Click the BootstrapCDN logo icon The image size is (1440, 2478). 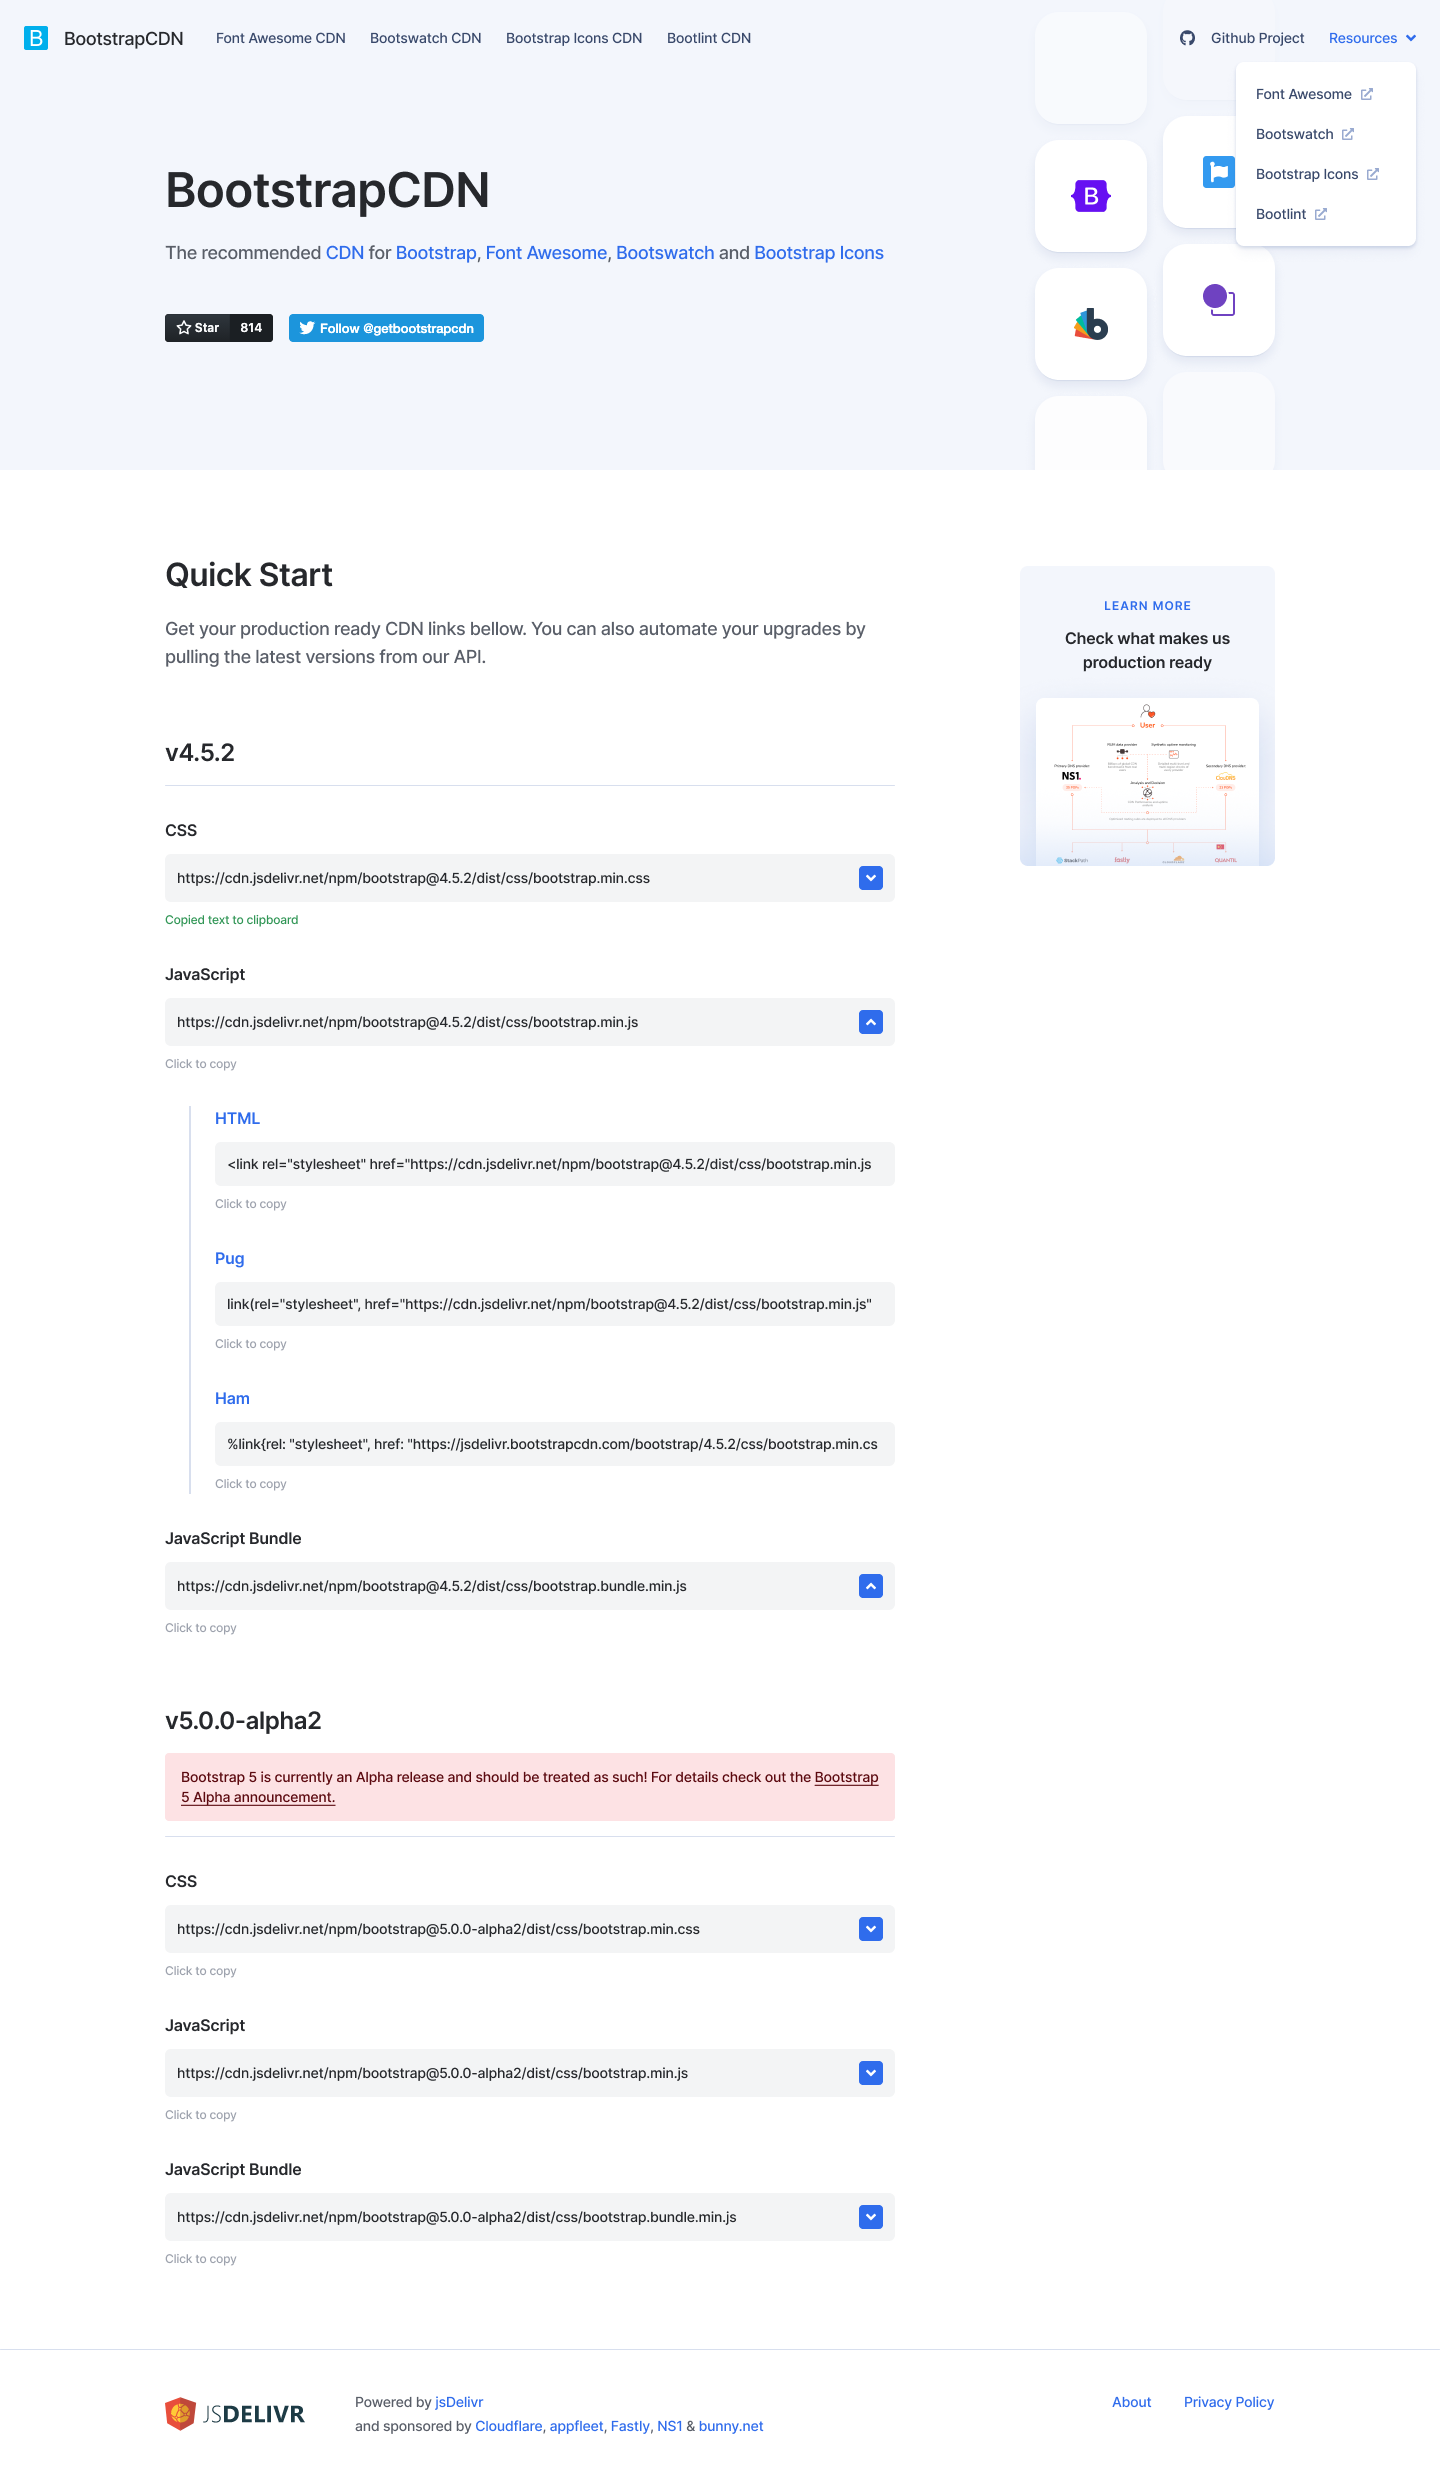click(36, 38)
